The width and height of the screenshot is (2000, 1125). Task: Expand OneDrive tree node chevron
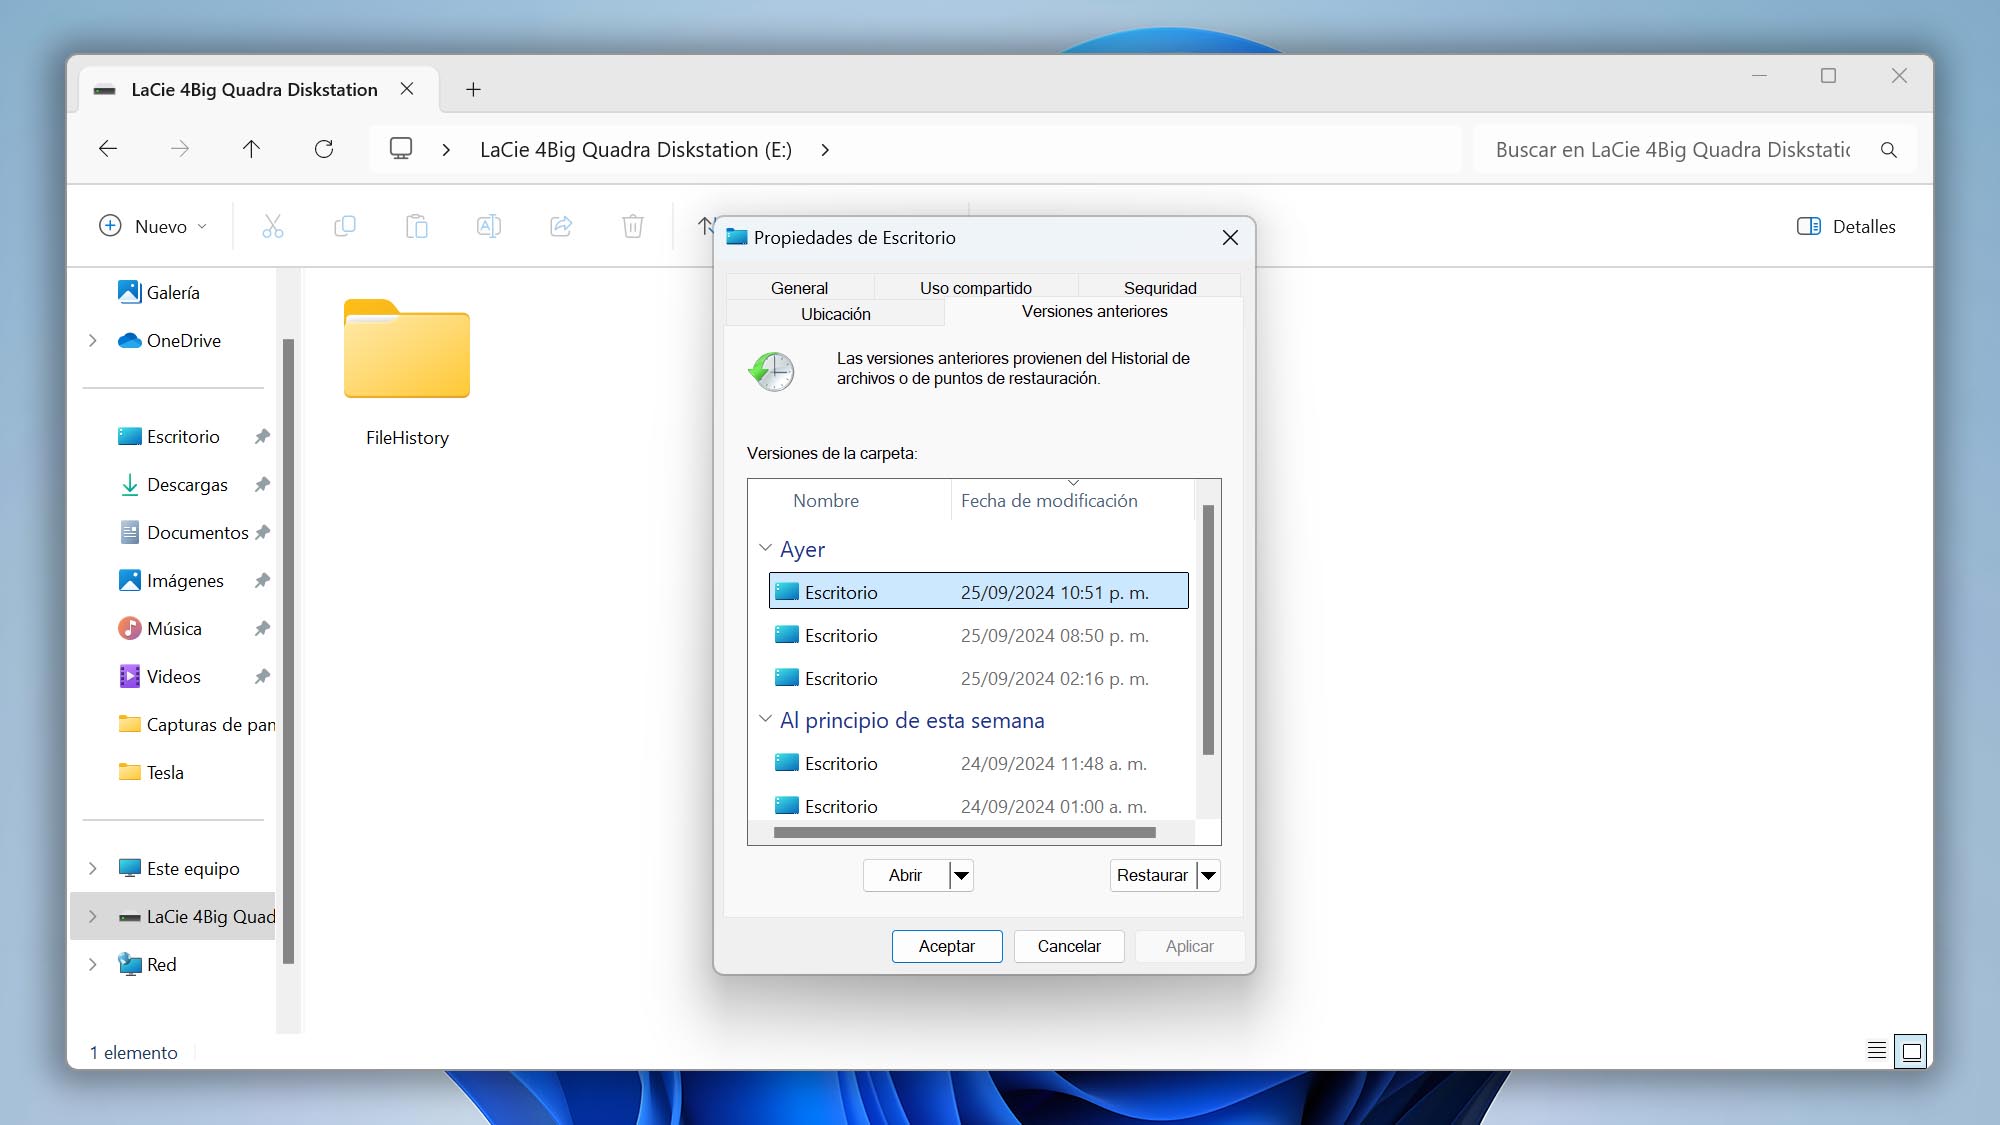(x=93, y=341)
